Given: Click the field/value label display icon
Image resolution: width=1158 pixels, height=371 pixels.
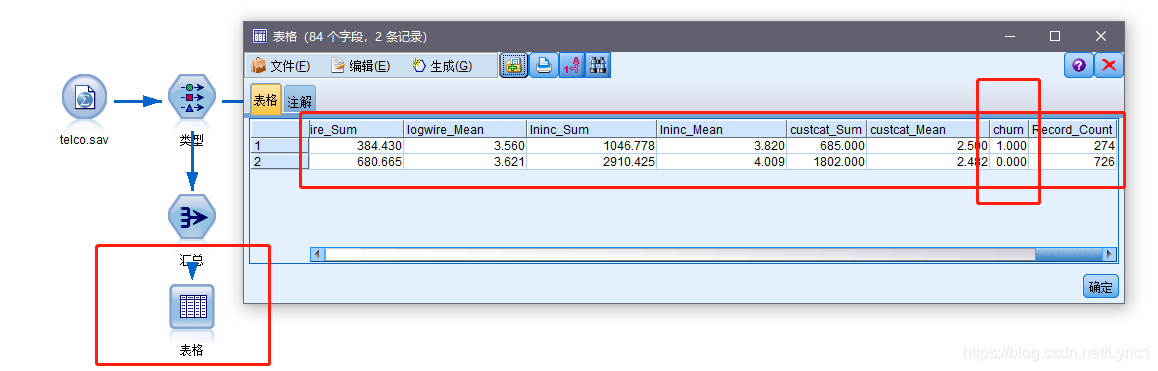Looking at the screenshot, I should [x=571, y=65].
